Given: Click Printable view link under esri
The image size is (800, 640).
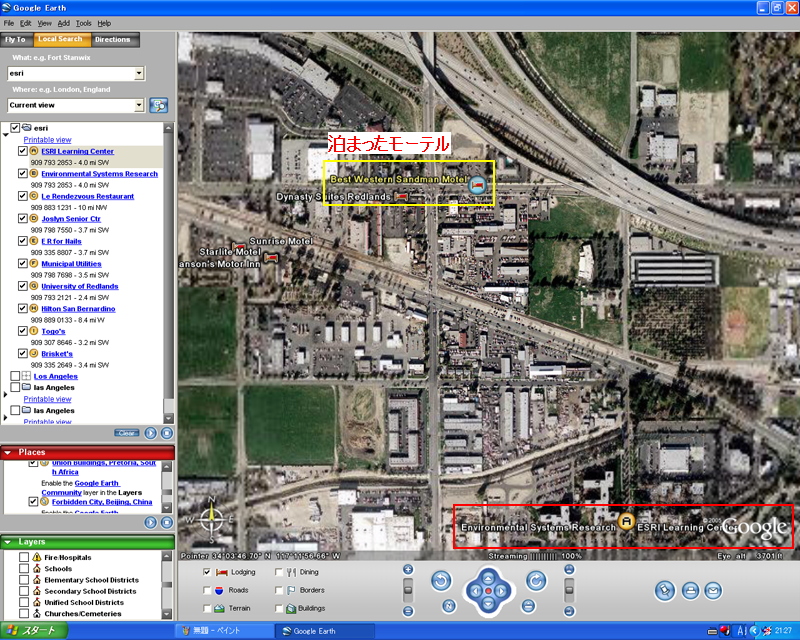Looking at the screenshot, I should pos(47,140).
